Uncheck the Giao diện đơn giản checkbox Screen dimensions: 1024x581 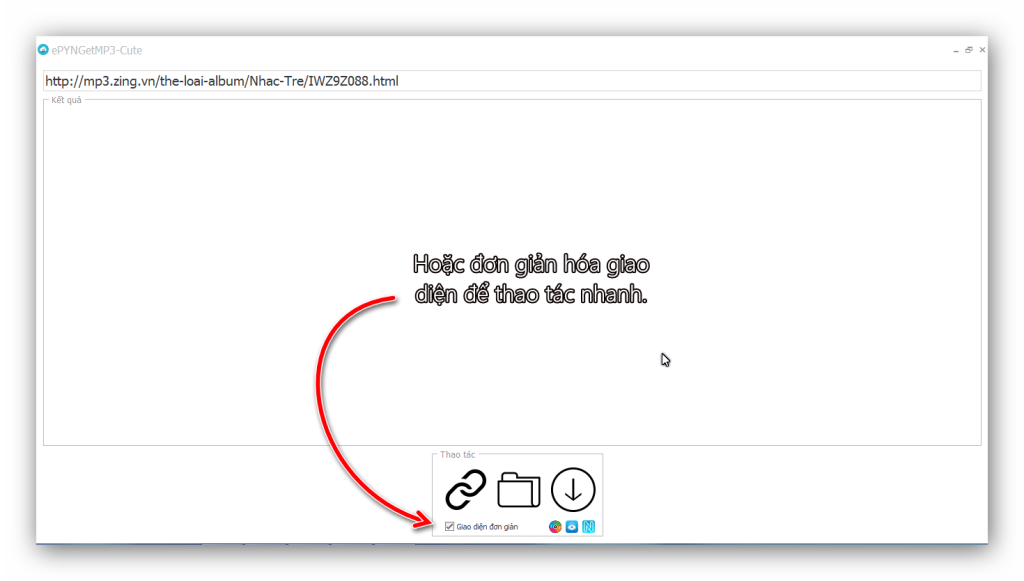pos(449,526)
